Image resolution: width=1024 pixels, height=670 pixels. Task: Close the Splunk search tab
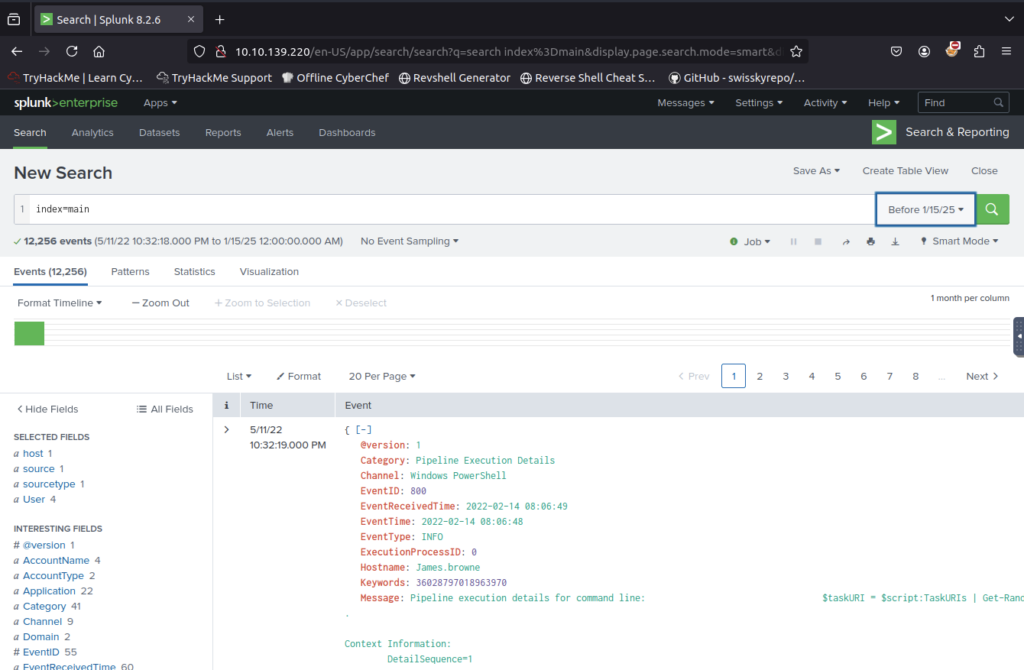pos(191,20)
